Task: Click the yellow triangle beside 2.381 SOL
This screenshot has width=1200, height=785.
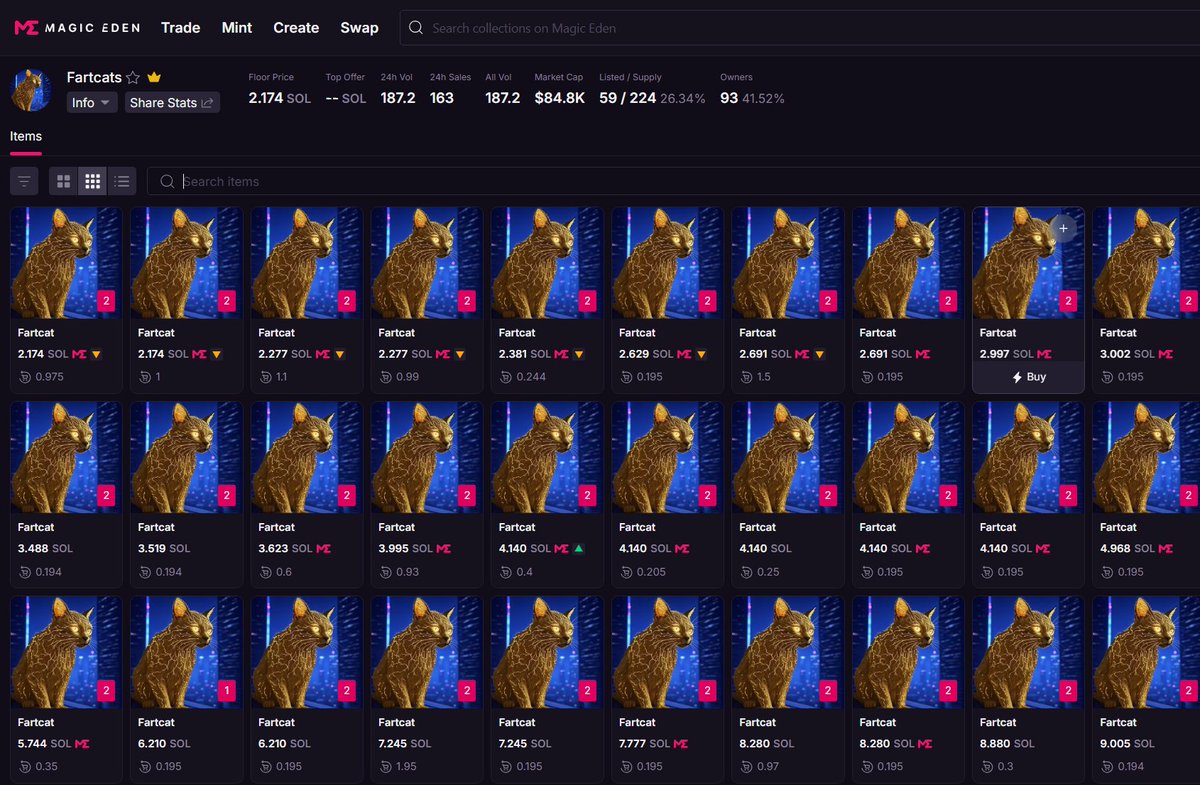Action: [580, 354]
